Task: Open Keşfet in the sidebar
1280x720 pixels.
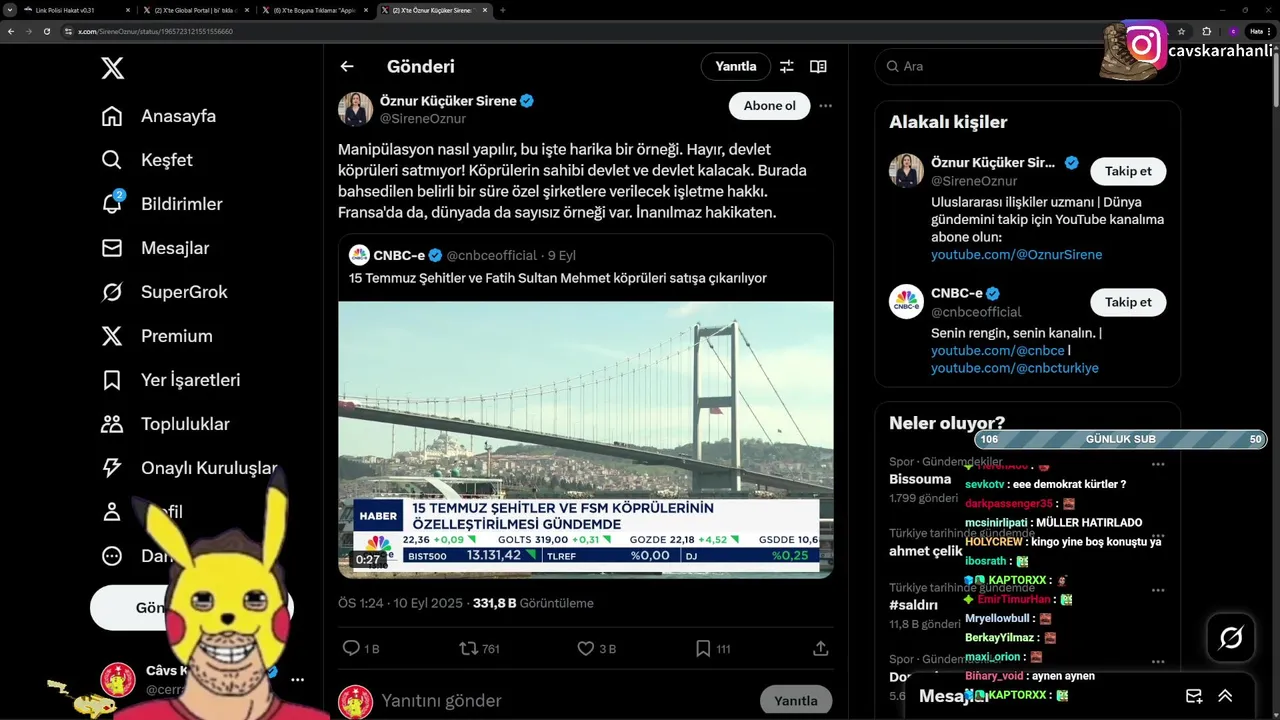Action: [x=147, y=160]
